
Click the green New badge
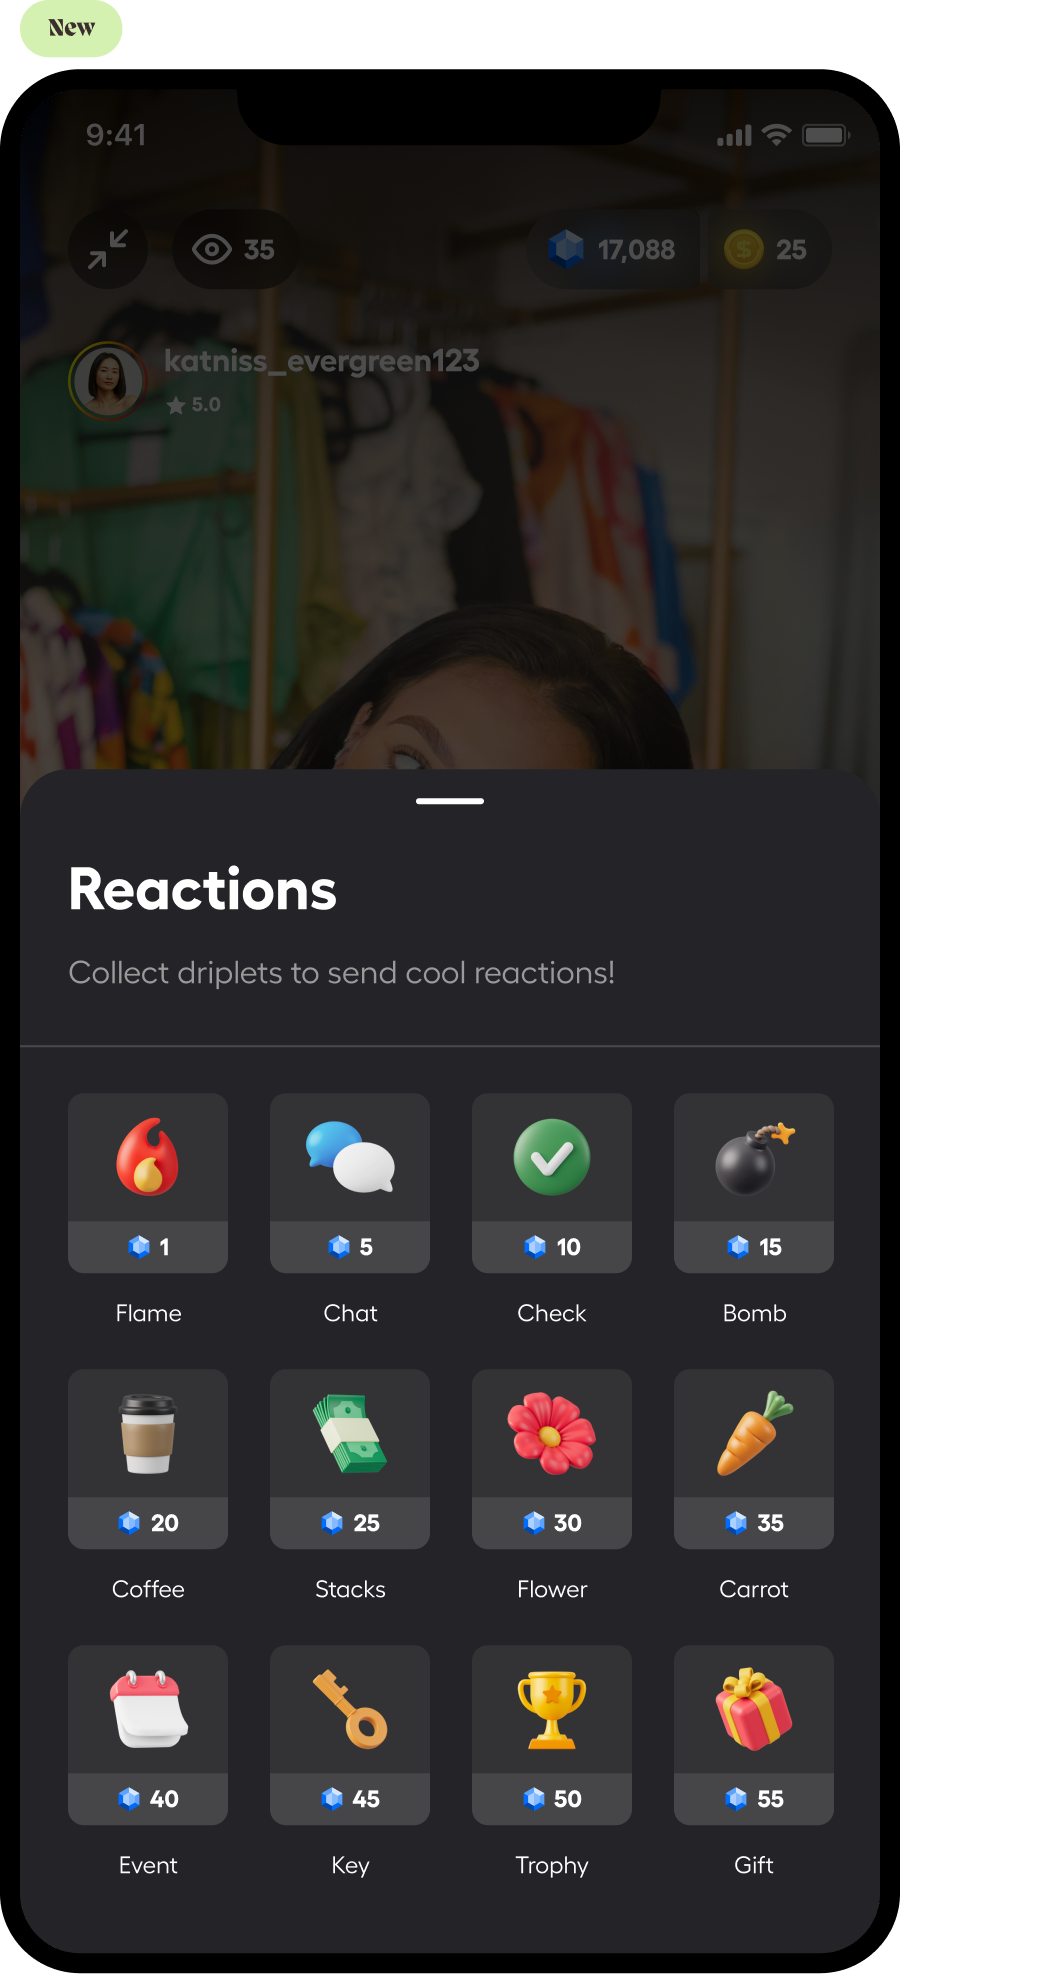coord(71,28)
